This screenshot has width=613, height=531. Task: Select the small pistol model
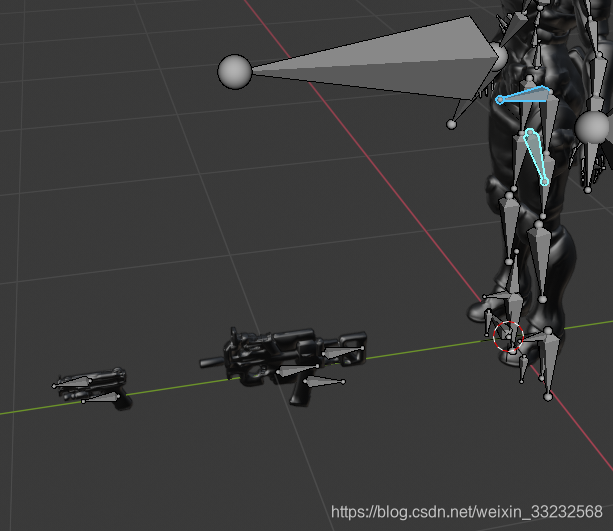pyautogui.click(x=93, y=388)
